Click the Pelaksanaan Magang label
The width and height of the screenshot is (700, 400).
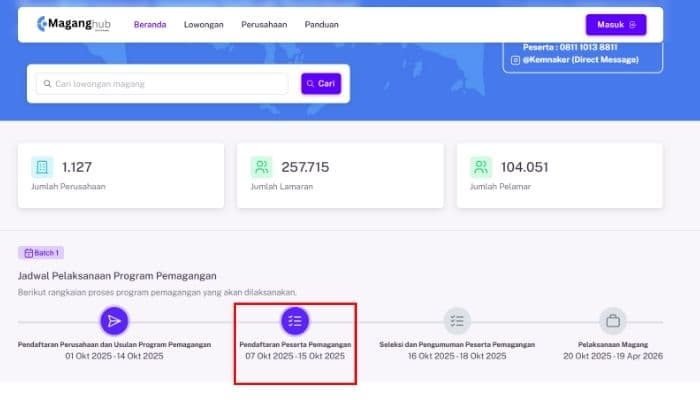pyautogui.click(x=613, y=345)
